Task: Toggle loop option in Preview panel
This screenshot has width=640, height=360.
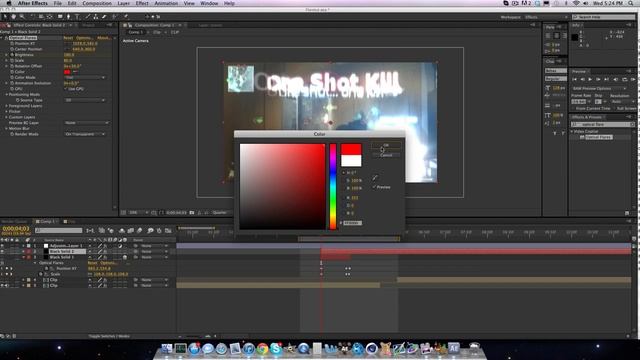Action: 624,79
